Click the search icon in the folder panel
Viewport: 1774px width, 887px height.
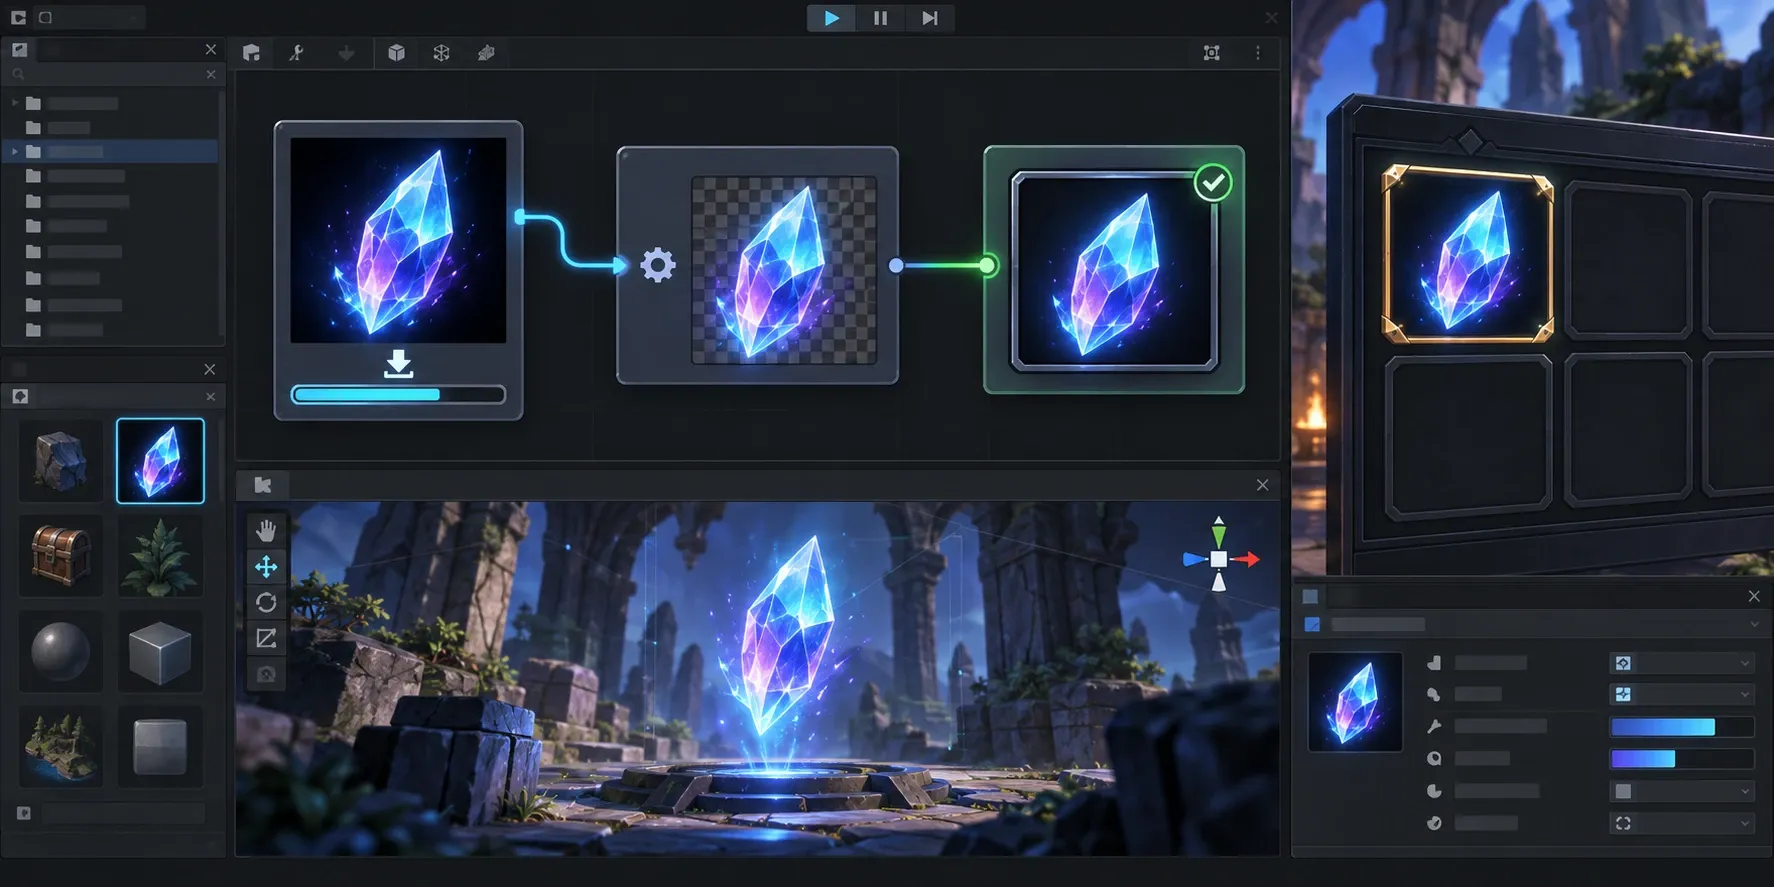click(18, 74)
